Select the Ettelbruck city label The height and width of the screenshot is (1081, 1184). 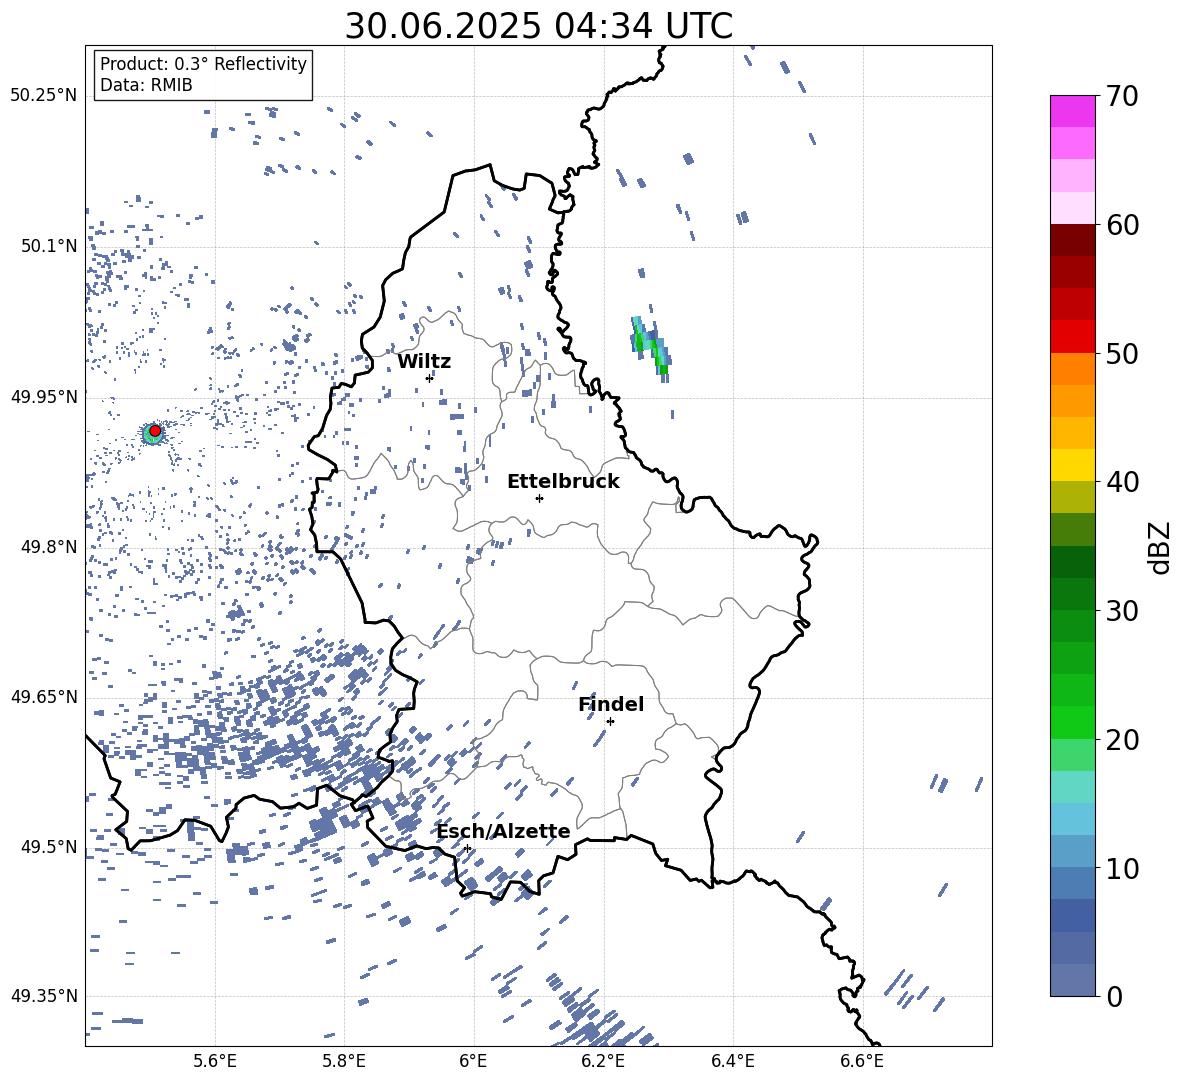[563, 482]
